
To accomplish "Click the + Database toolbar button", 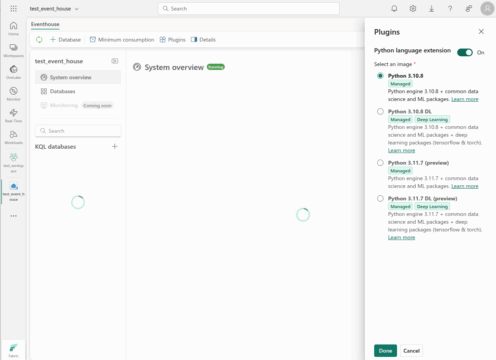I will click(x=65, y=40).
